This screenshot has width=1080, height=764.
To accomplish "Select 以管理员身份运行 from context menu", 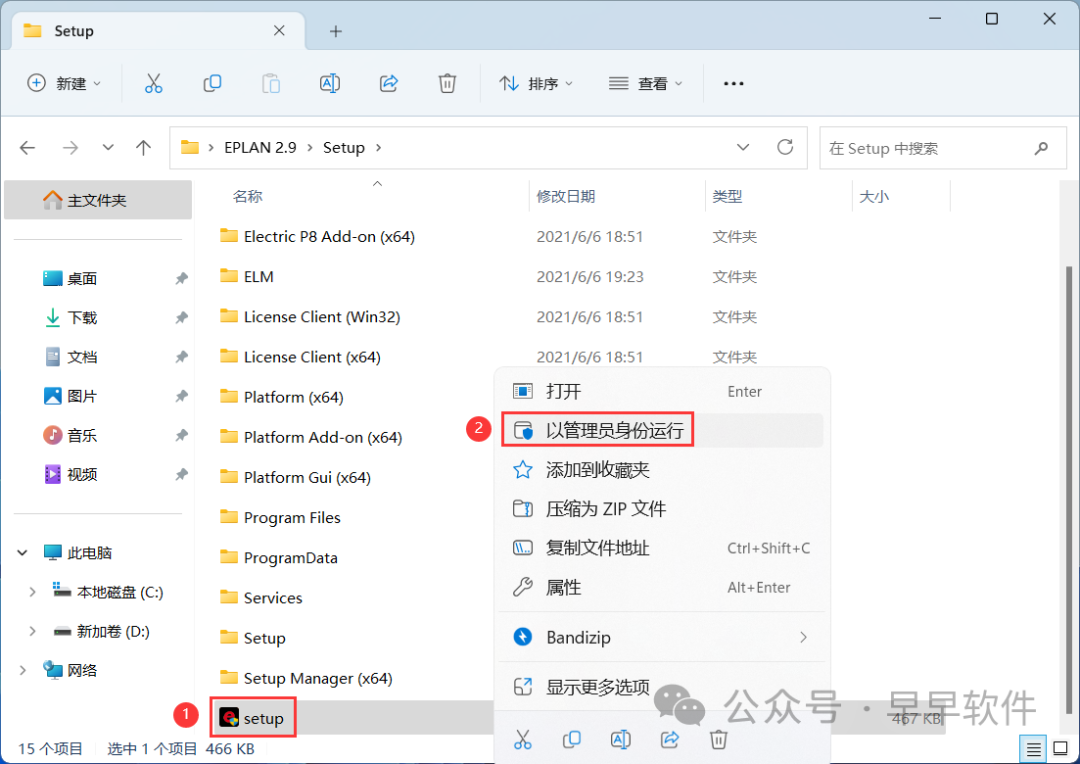I will (614, 431).
